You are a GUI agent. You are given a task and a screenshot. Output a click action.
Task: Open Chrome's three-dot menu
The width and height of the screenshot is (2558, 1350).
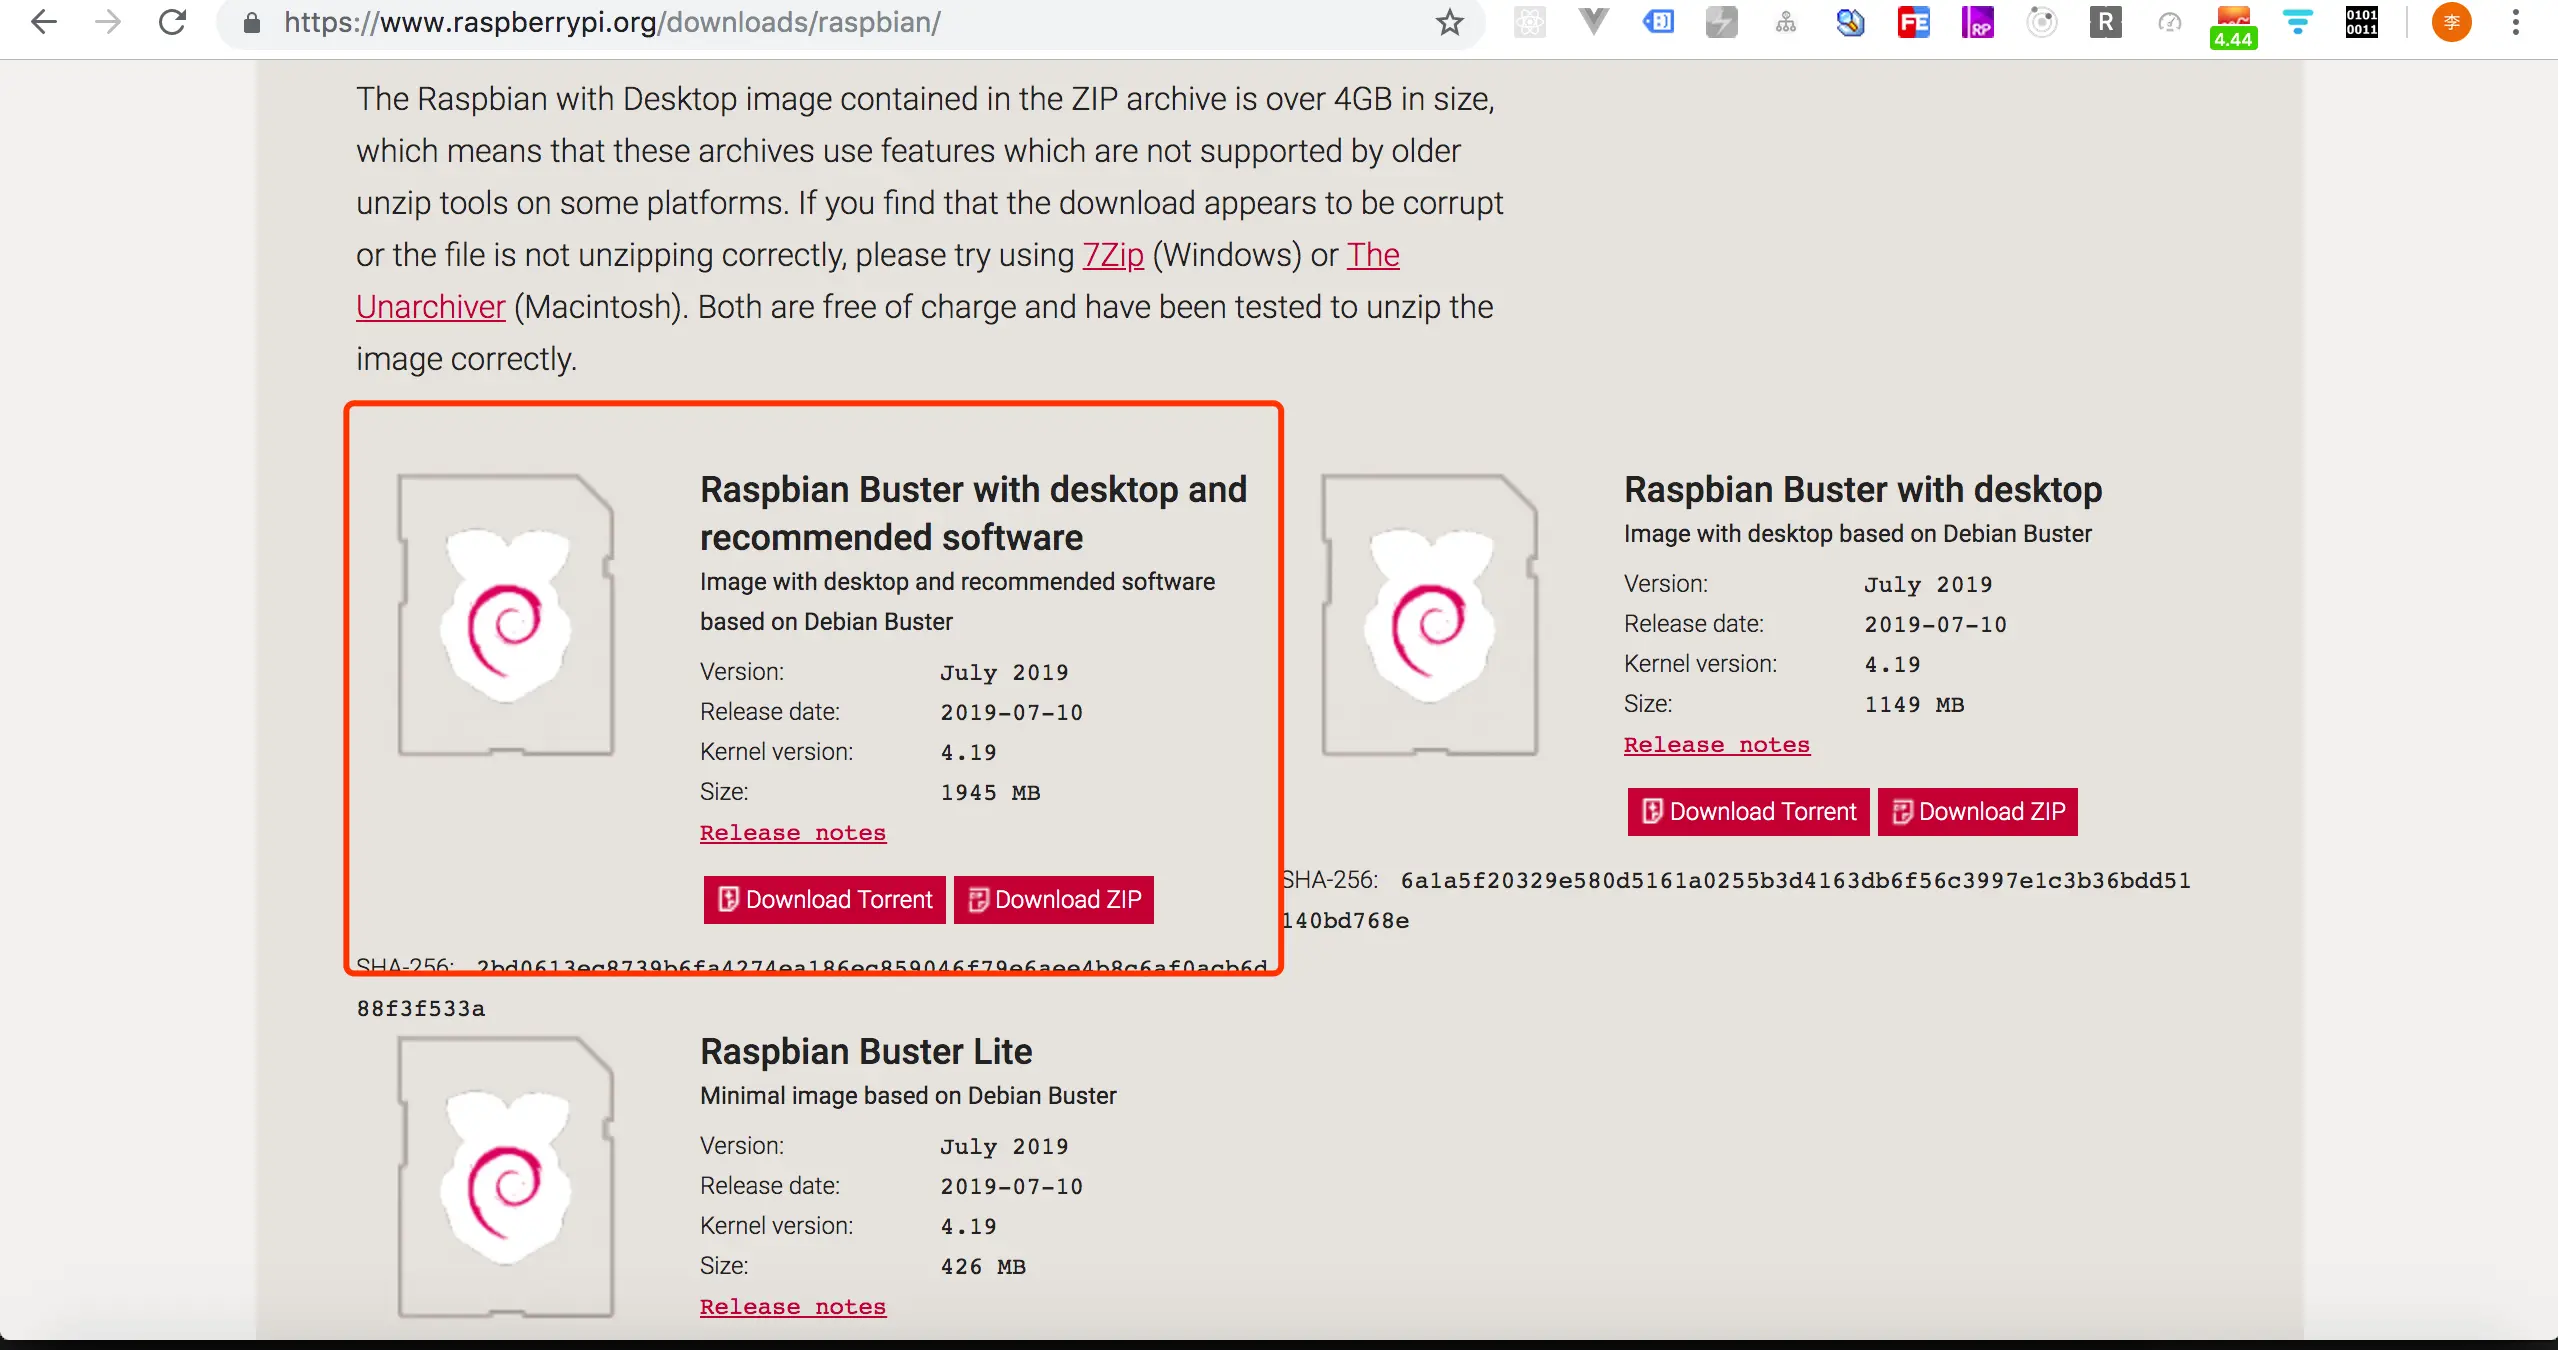coord(2516,22)
